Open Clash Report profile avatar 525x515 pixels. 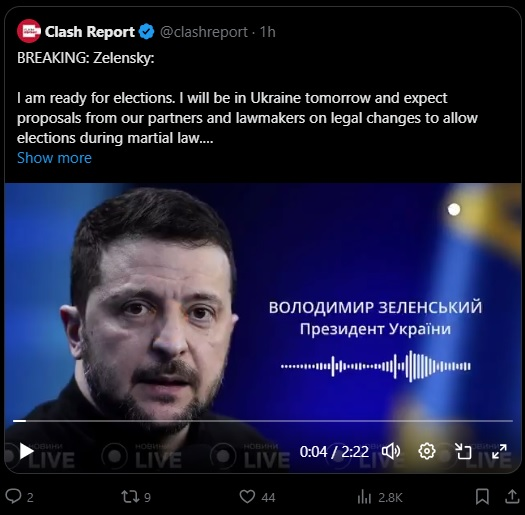point(29,31)
